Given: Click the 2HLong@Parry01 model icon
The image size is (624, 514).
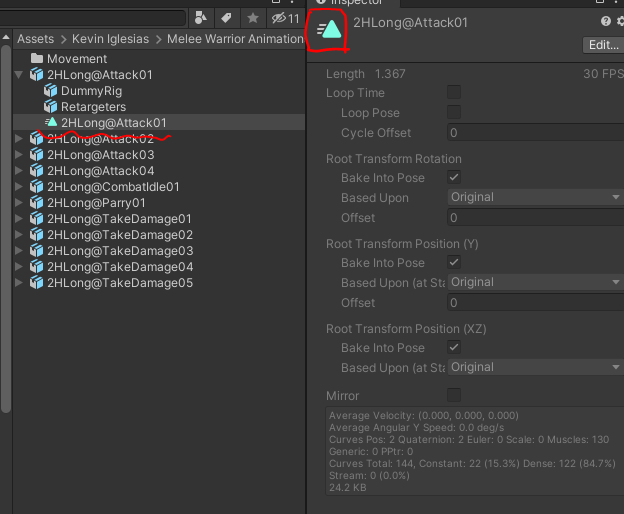Looking at the screenshot, I should 37,203.
